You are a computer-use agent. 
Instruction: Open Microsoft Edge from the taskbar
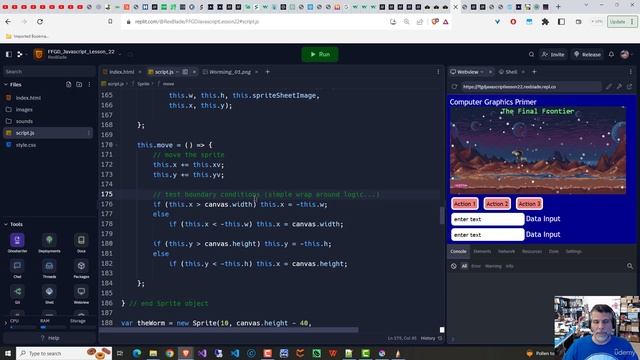coord(136,353)
